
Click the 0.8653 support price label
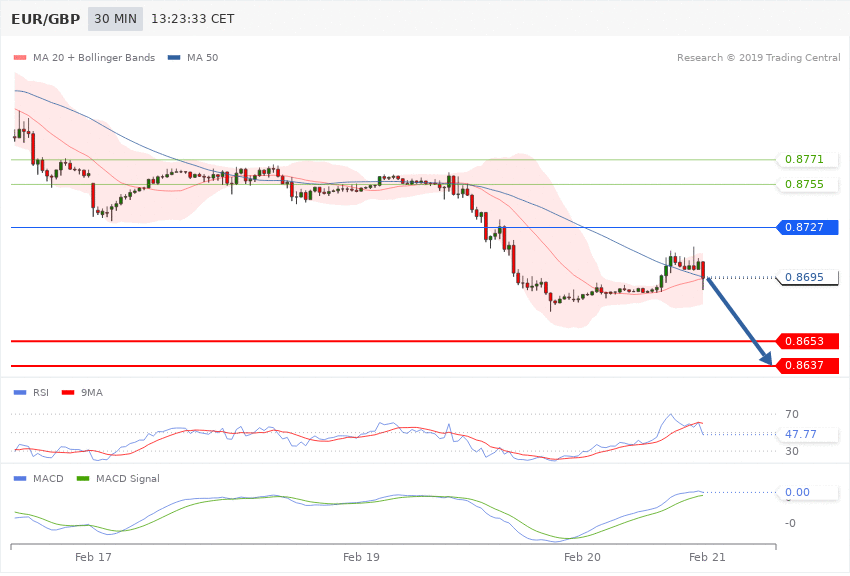pos(808,341)
